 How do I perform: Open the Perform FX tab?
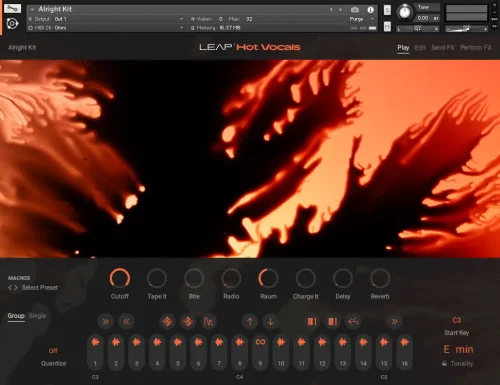[476, 48]
